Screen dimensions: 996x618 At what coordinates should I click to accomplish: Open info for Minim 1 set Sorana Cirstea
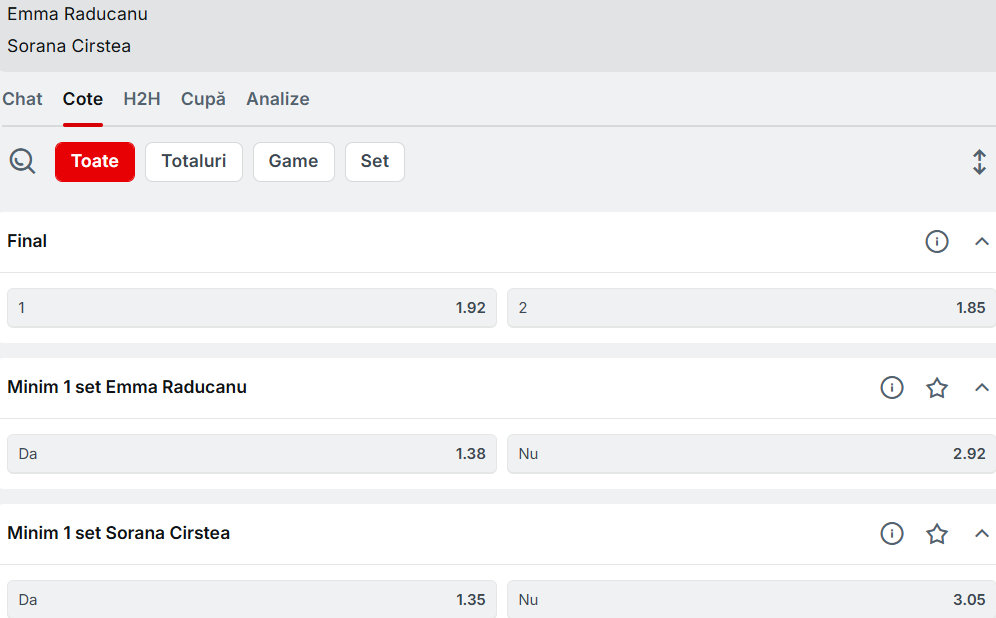(892, 534)
